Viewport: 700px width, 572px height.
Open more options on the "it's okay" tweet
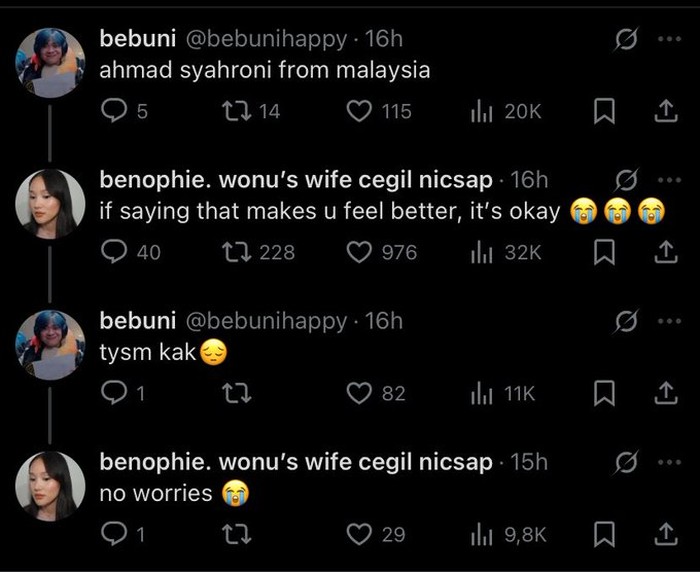[x=666, y=181]
